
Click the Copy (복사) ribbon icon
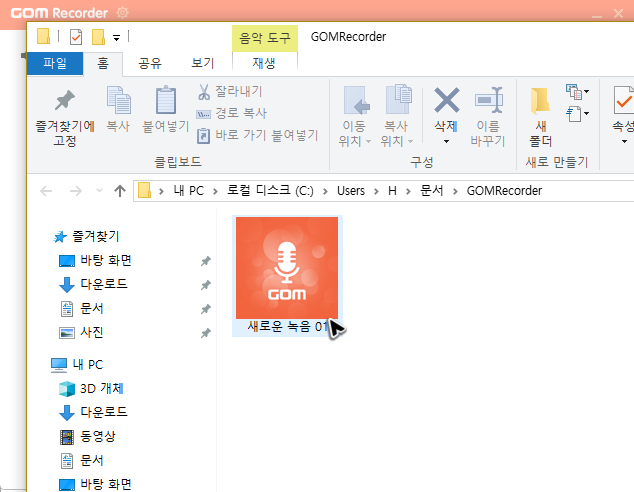click(x=118, y=100)
